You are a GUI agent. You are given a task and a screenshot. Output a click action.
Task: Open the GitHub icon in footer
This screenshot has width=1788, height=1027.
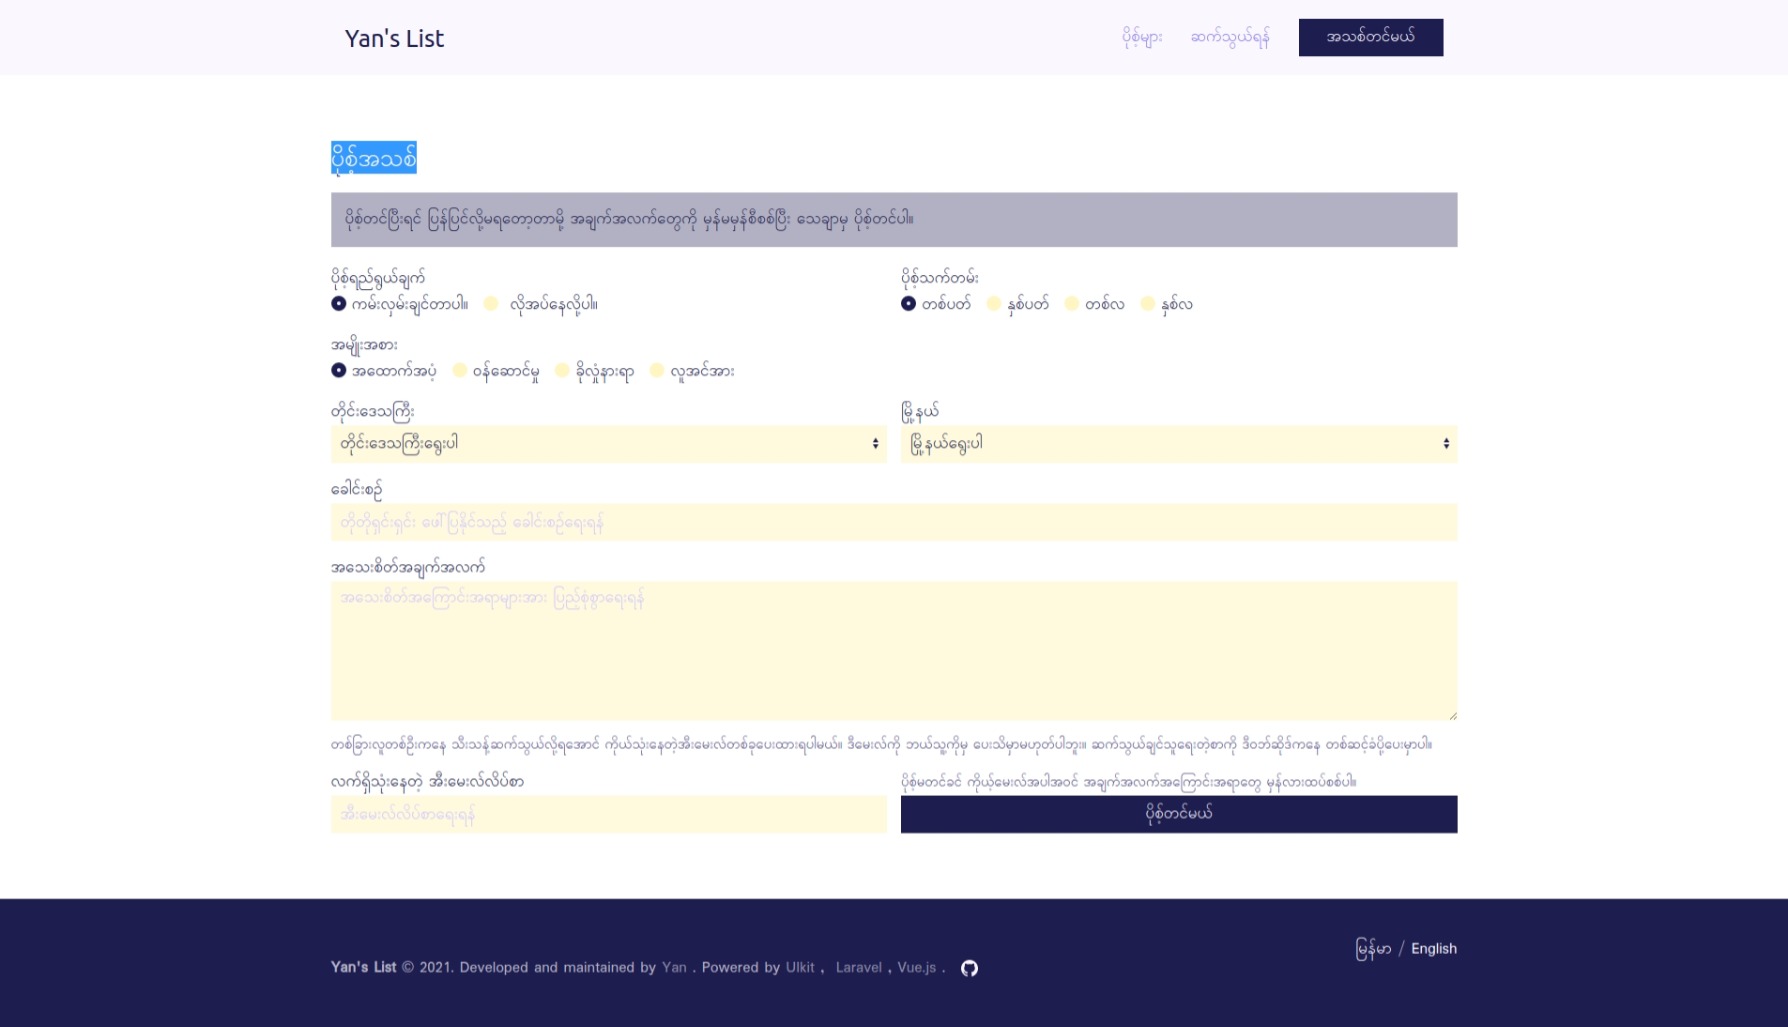coord(969,968)
